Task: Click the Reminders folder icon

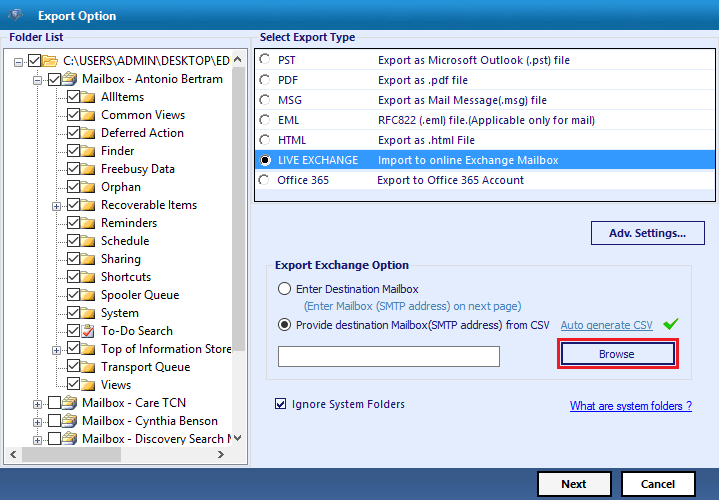Action: tap(88, 223)
